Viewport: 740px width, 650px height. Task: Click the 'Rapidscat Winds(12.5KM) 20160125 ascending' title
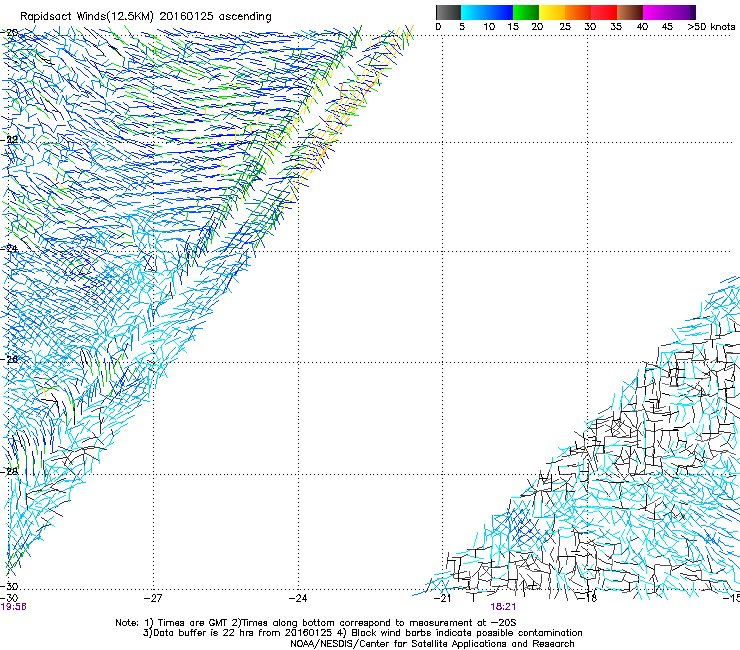[146, 17]
